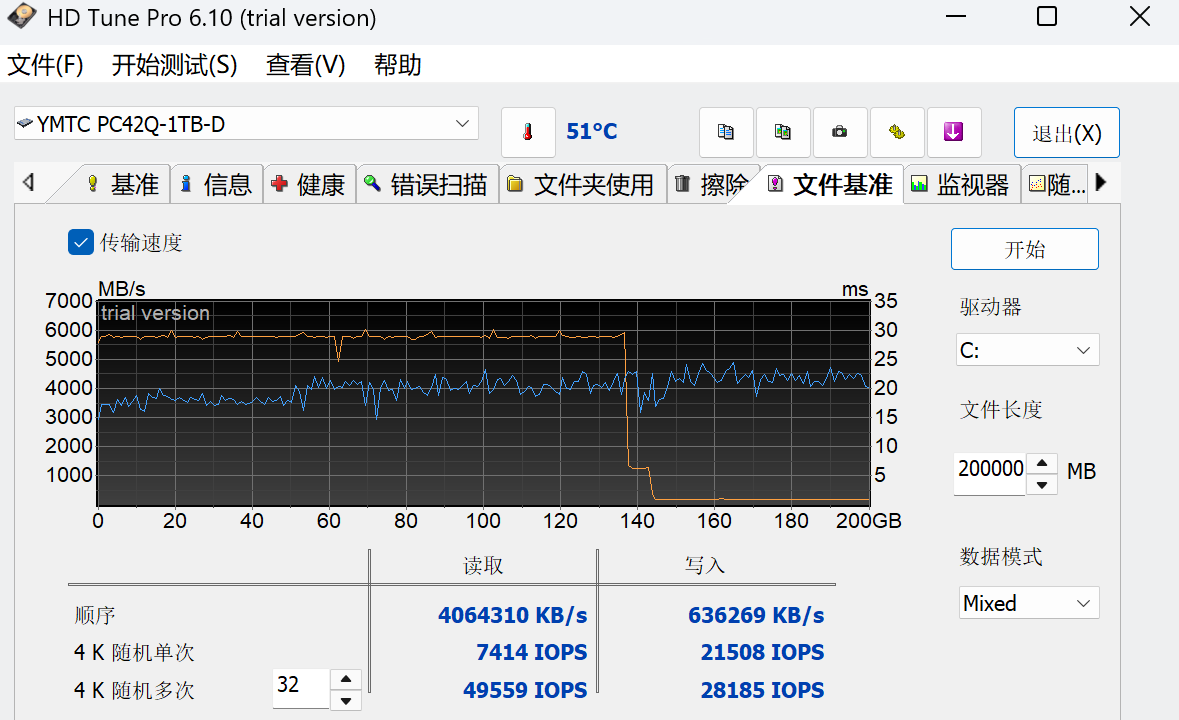Click the 退出(X) button

1066,133
